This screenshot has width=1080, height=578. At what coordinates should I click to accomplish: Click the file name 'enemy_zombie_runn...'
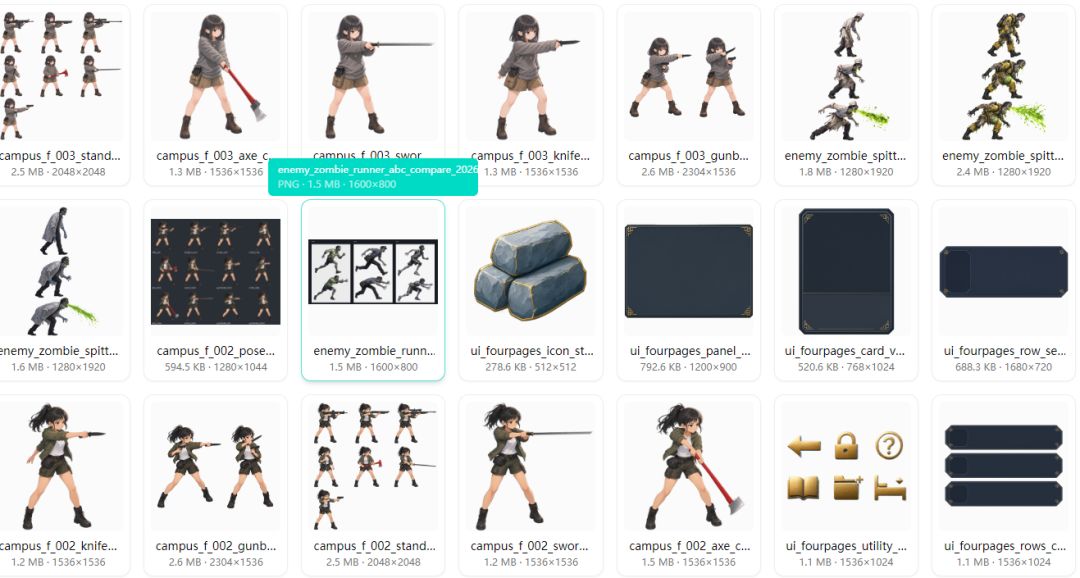(373, 351)
